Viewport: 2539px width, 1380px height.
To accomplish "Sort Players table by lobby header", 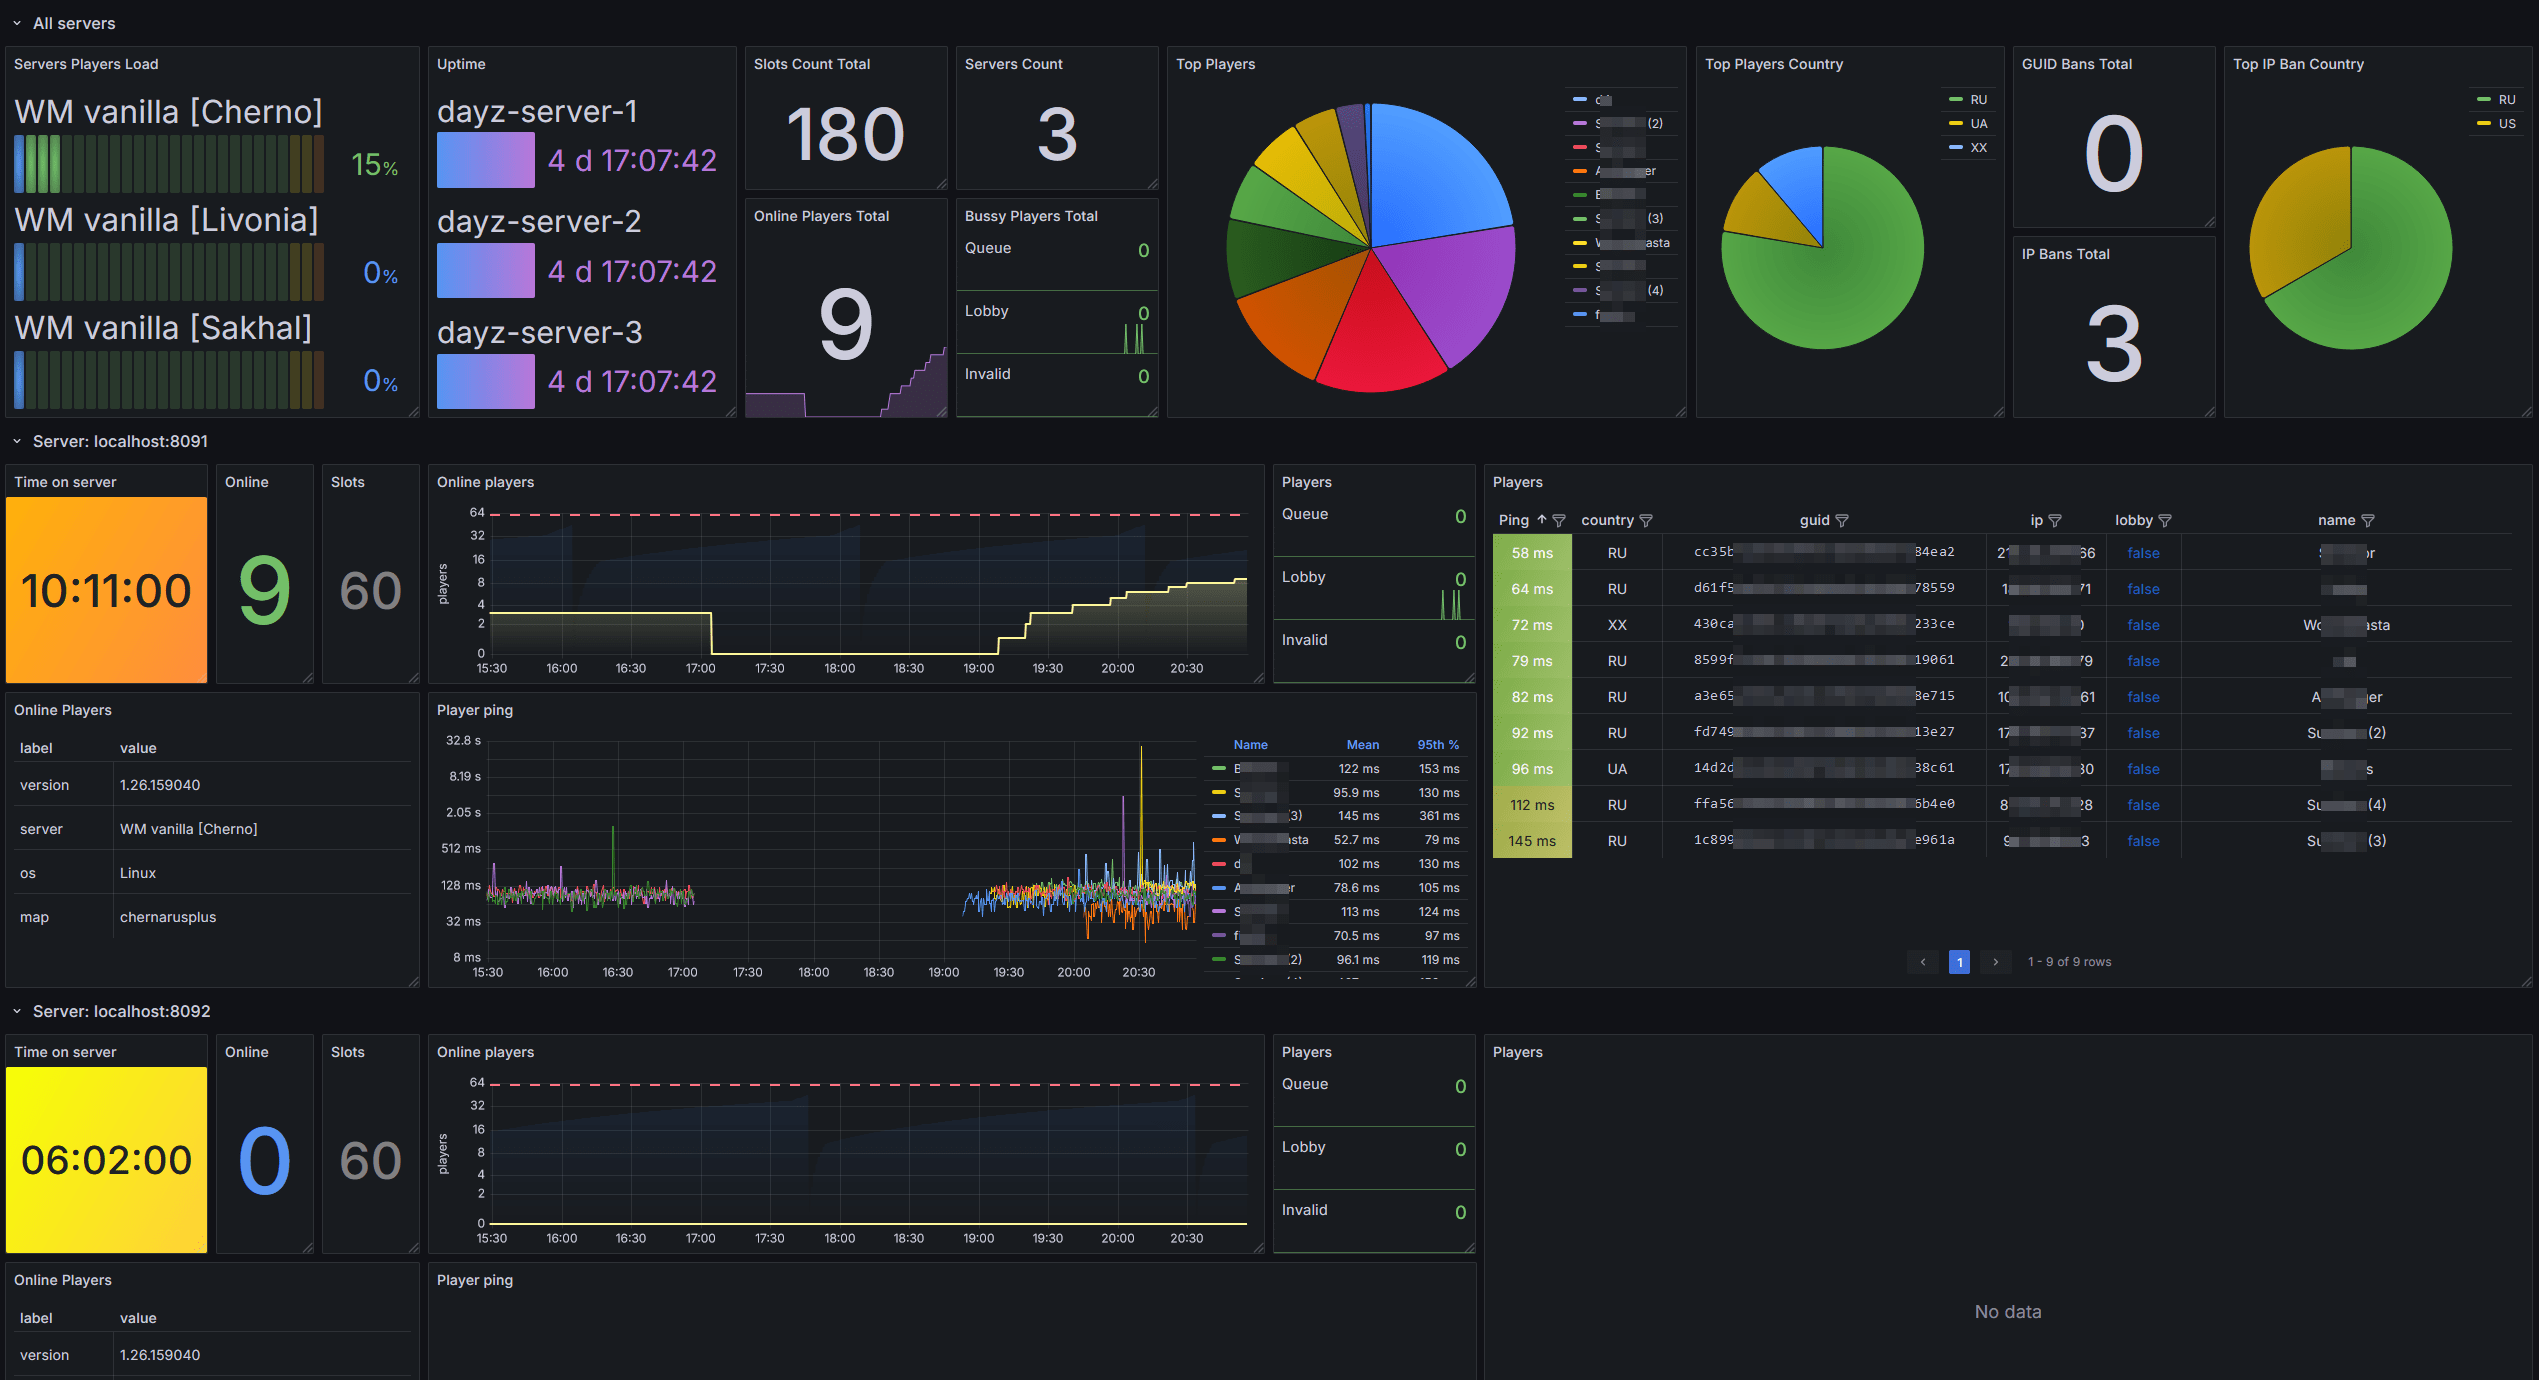I will [2133, 520].
